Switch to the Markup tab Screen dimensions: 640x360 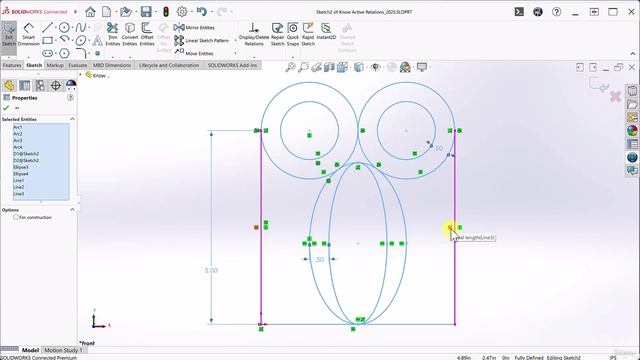point(55,65)
